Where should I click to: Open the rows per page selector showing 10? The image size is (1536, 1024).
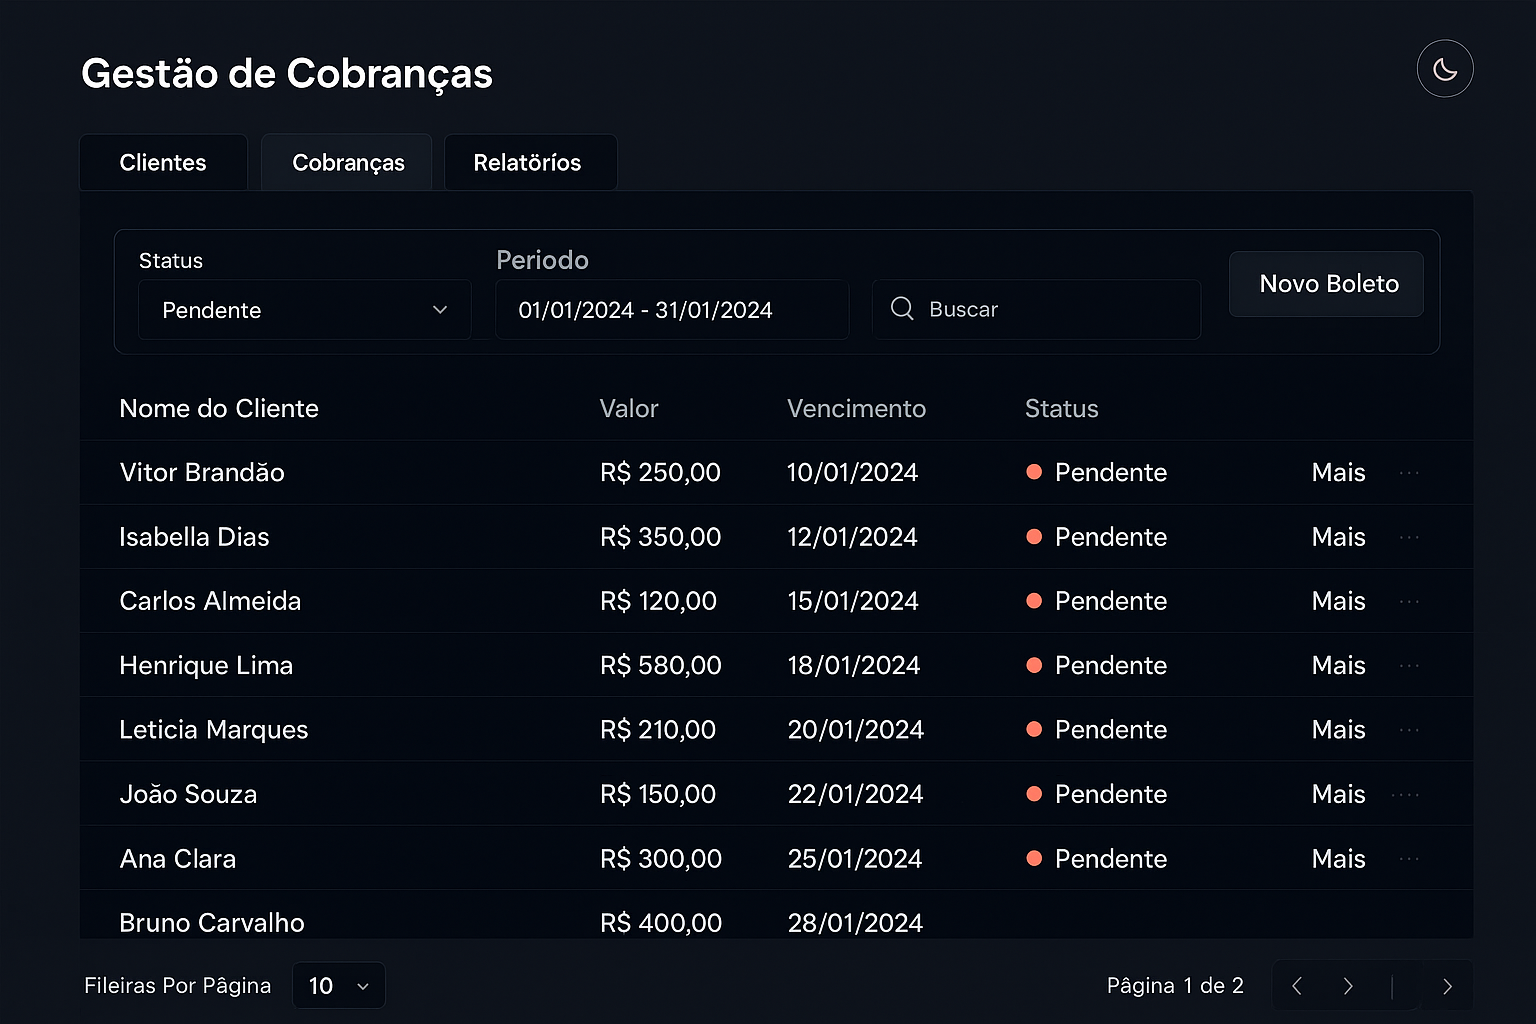click(x=338, y=985)
